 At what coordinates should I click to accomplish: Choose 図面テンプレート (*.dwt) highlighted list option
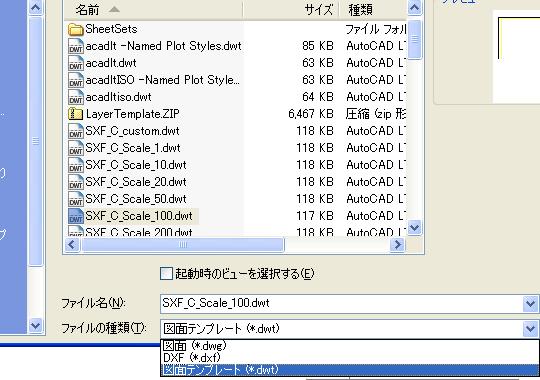pyautogui.click(x=350, y=370)
